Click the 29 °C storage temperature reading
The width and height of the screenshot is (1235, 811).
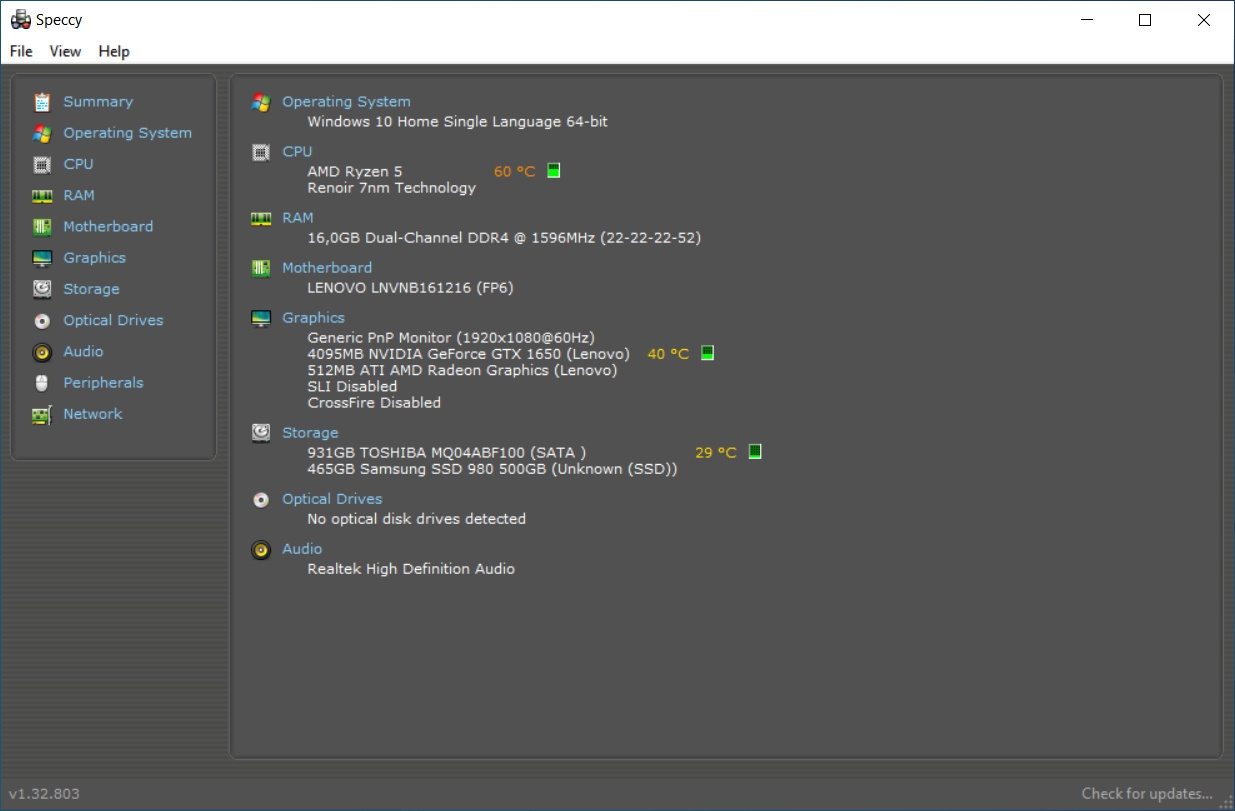715,453
